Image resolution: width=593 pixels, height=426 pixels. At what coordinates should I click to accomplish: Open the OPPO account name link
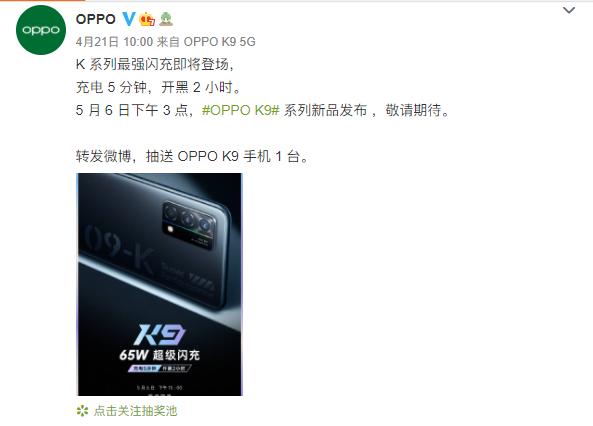click(x=96, y=19)
